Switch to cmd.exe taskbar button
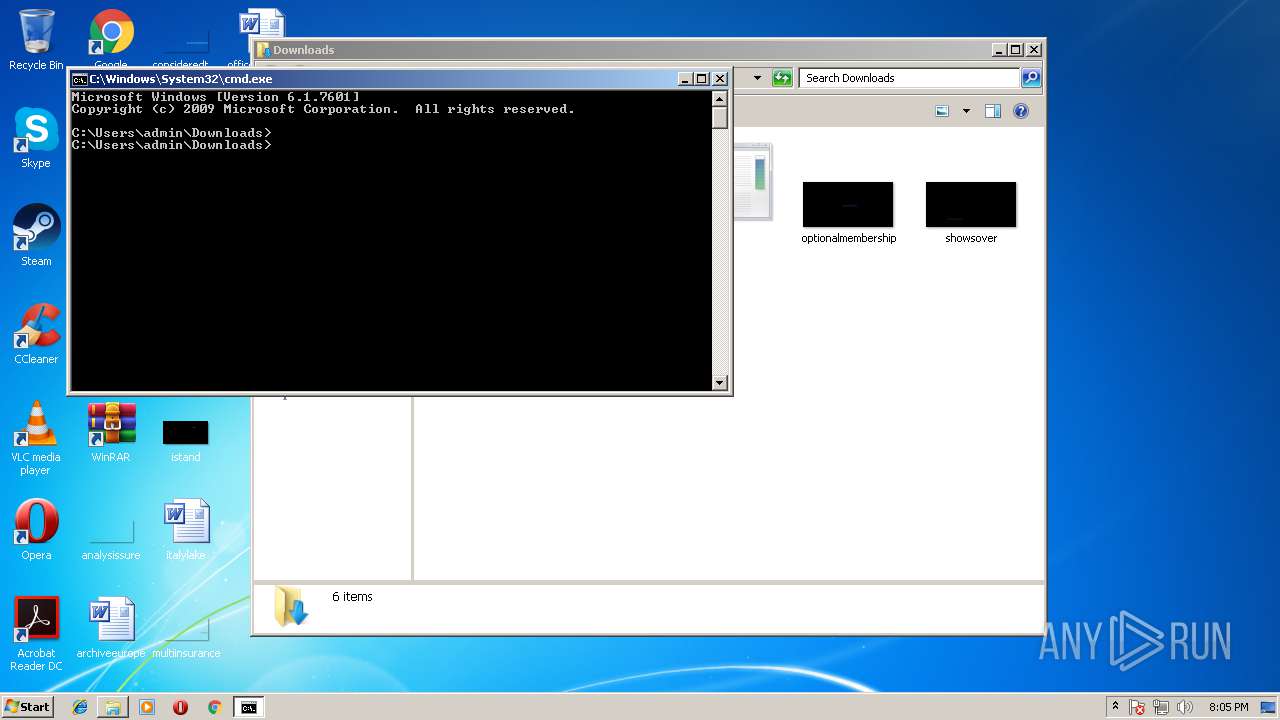Image resolution: width=1280 pixels, height=720 pixels. tap(248, 707)
